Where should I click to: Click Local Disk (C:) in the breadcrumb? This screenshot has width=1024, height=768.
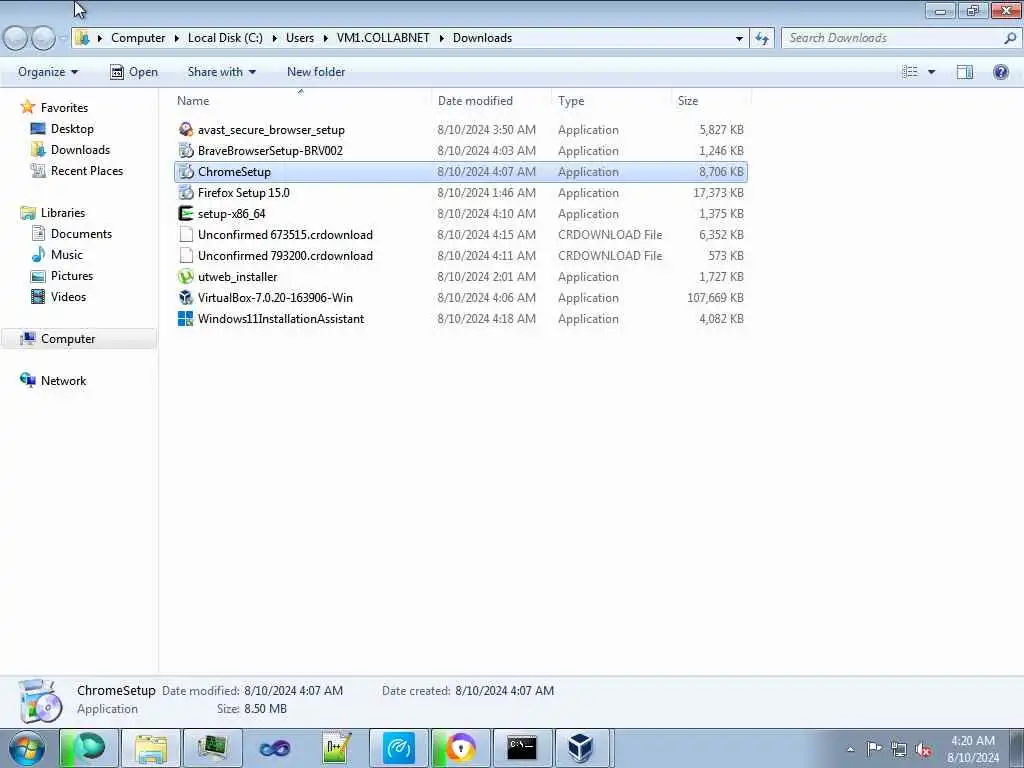point(225,38)
